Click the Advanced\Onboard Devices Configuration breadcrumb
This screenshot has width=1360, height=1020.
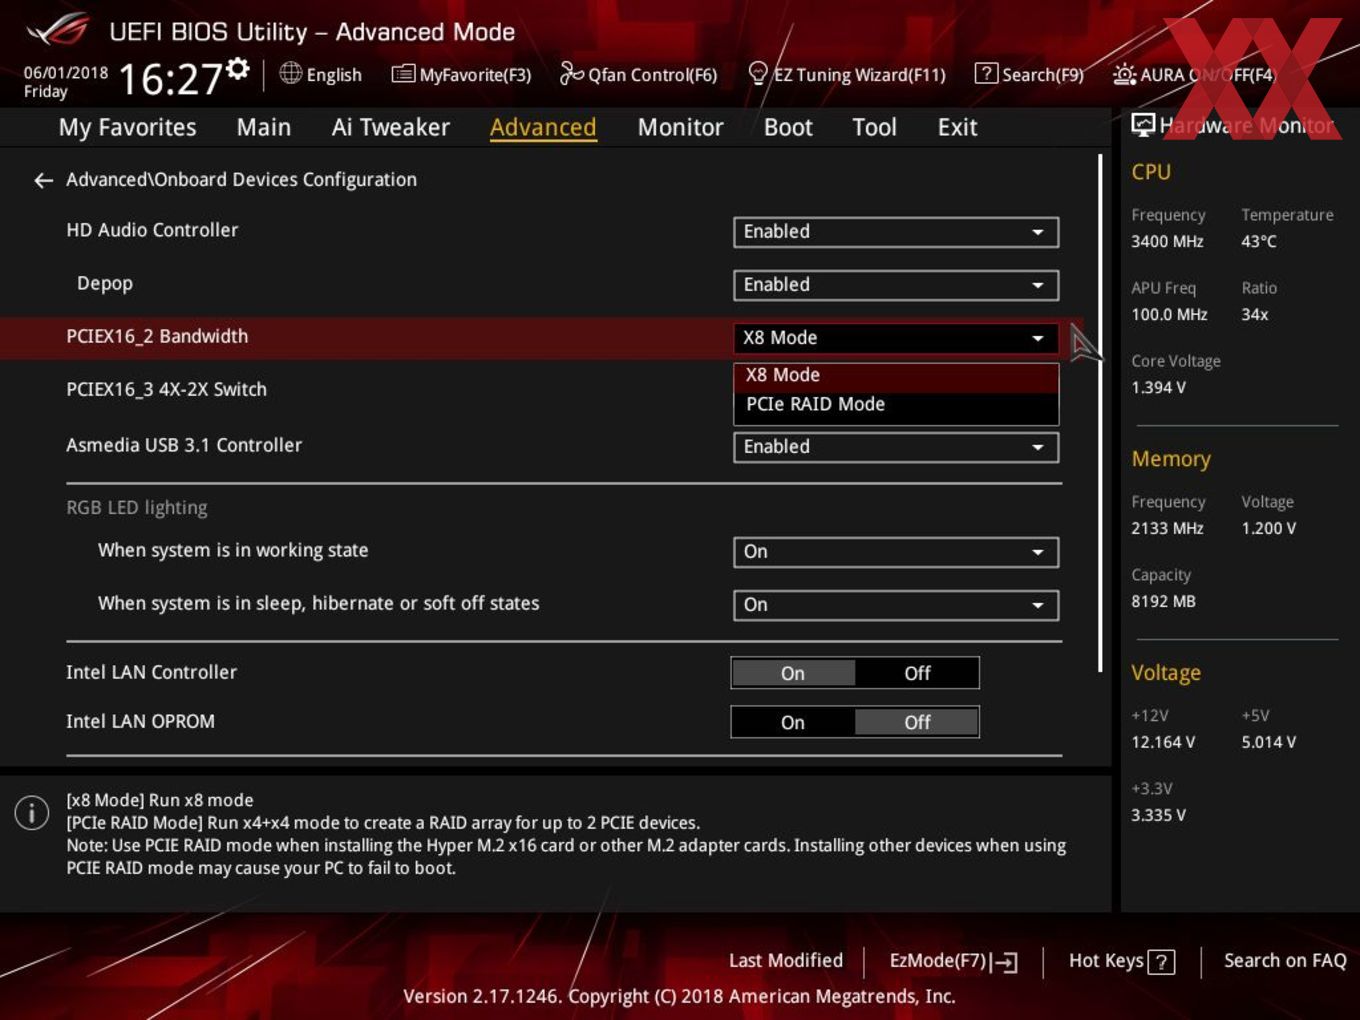point(241,180)
